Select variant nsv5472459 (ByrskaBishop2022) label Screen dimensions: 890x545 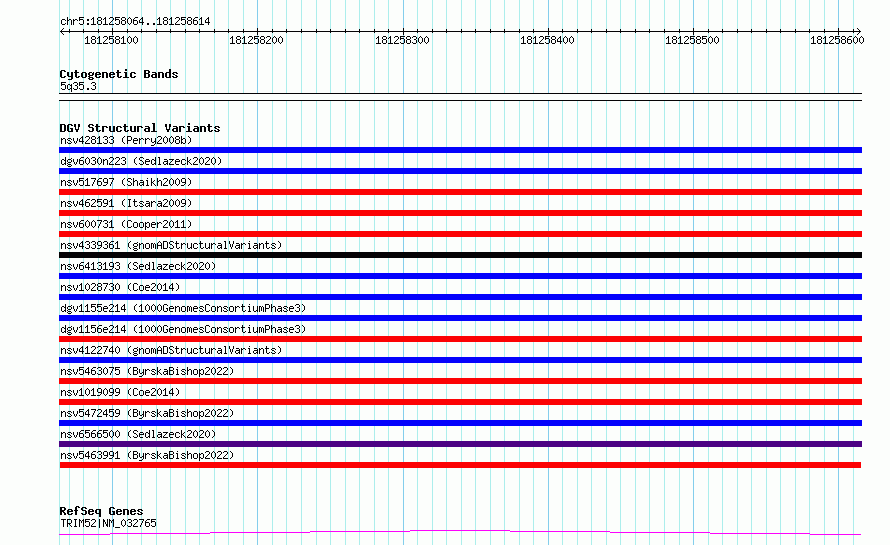pyautogui.click(x=147, y=413)
